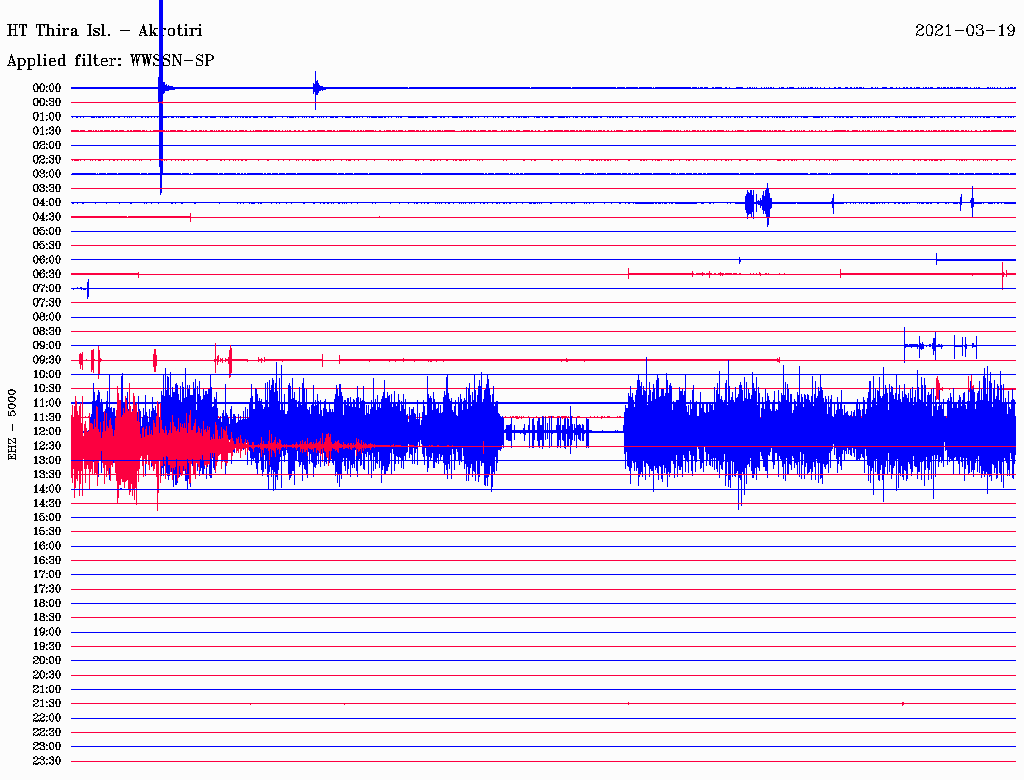
Task: Click the 09:00 time label
Action: [x=47, y=346]
